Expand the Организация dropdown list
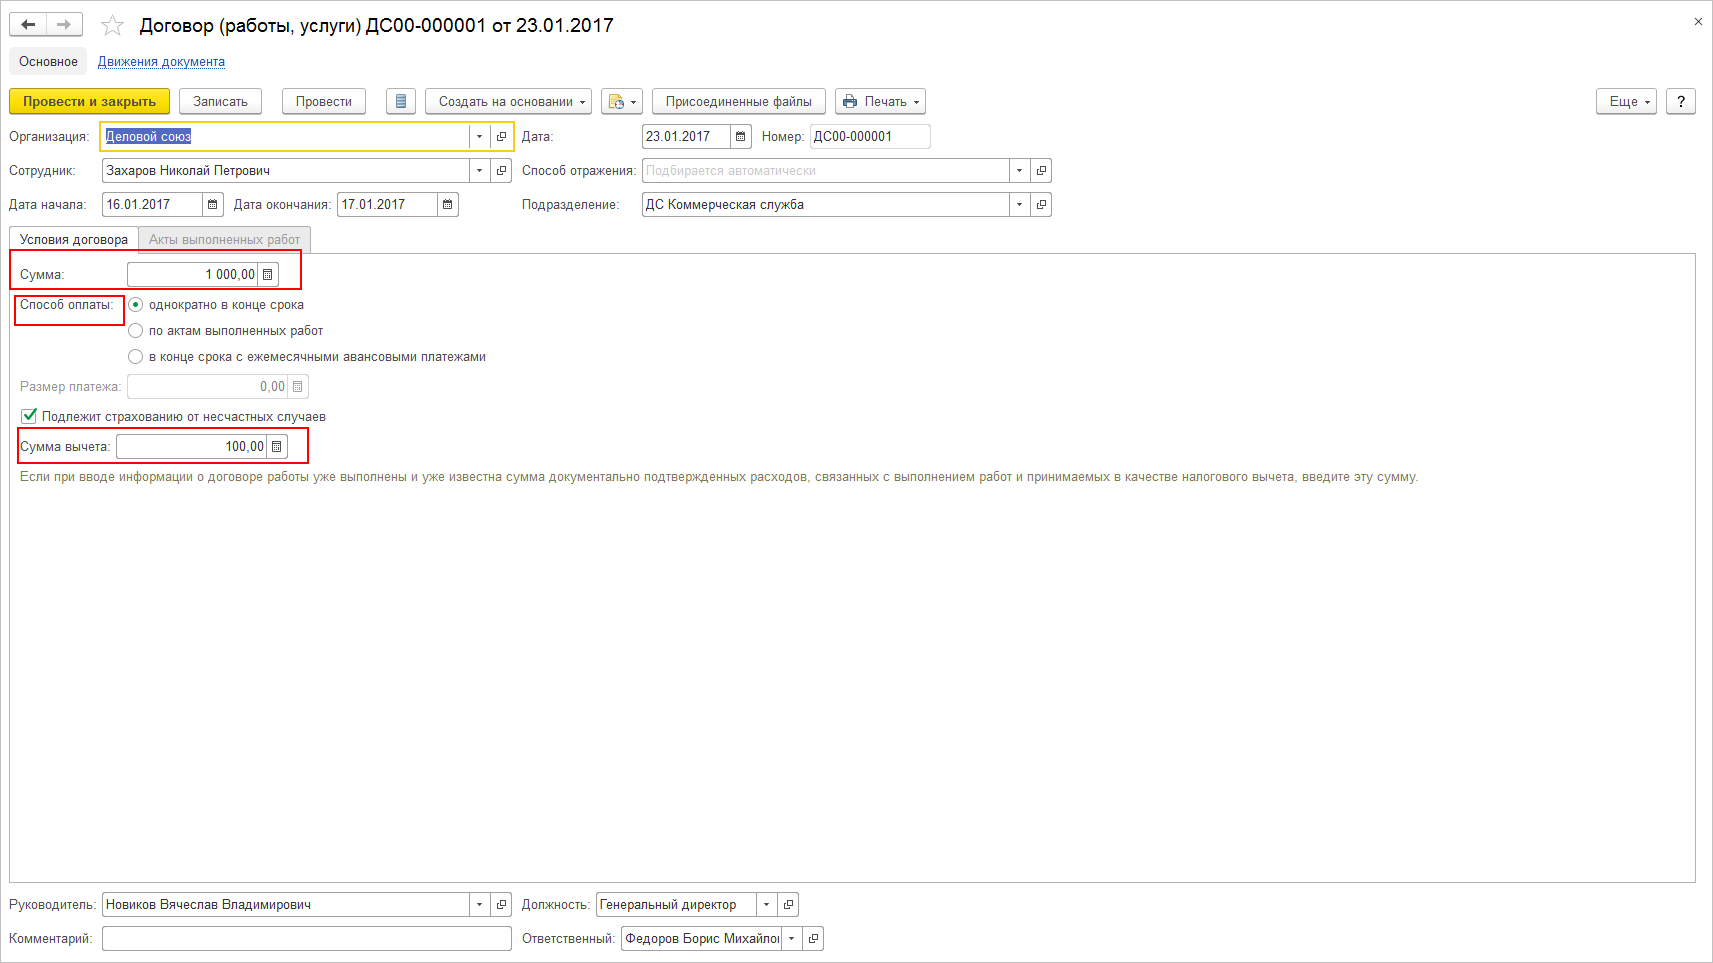Viewport: 1713px width, 963px height. (479, 137)
